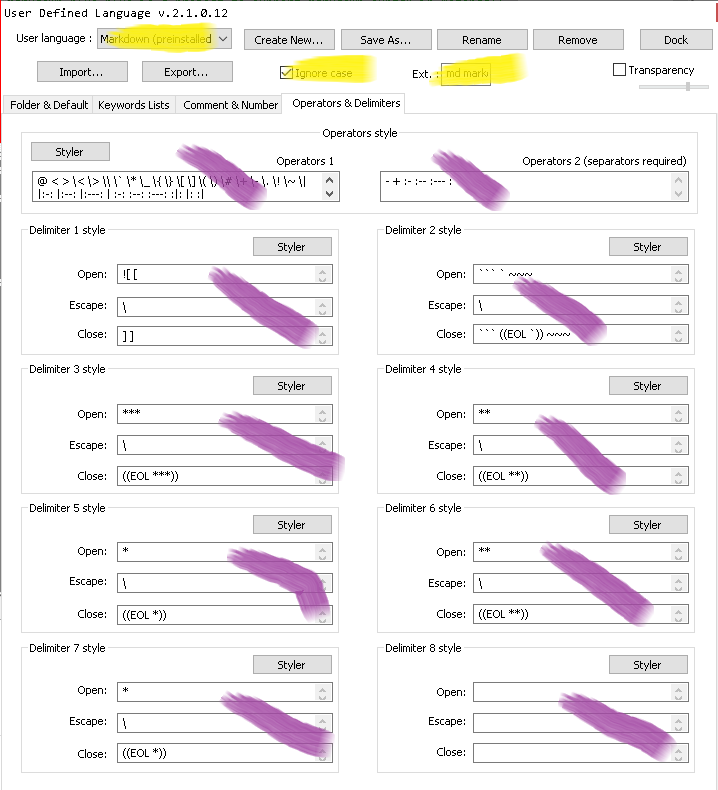Open Delimiter 2 style Styler
Screen dimensions: 718x790
click(x=648, y=247)
